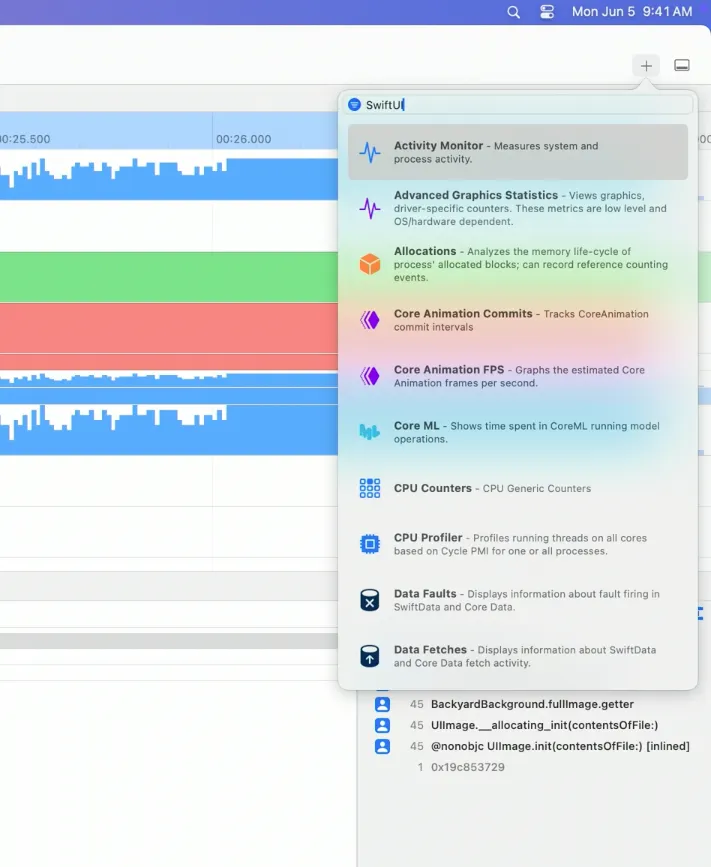Viewport: 711px width, 867px height.
Task: Select the CPU Profiler instrument
Action: [518, 544]
